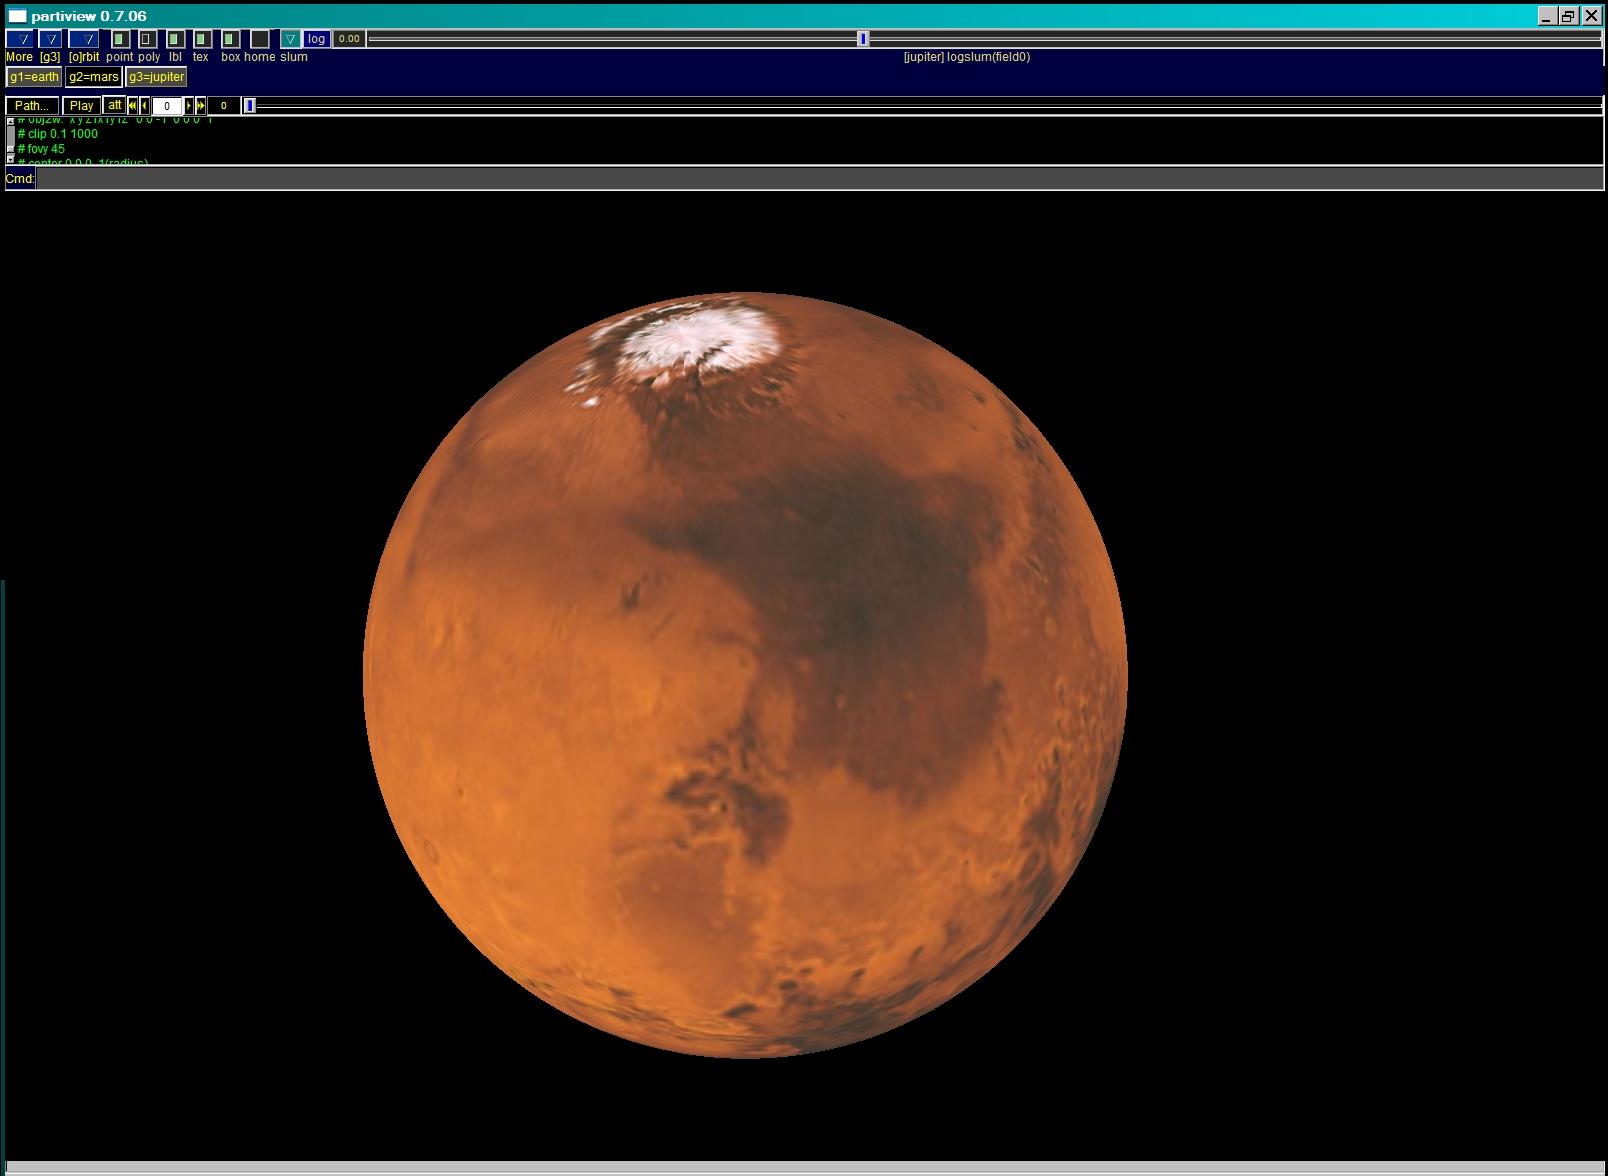Step back one frame
This screenshot has height=1176, width=1608.
coord(145,105)
